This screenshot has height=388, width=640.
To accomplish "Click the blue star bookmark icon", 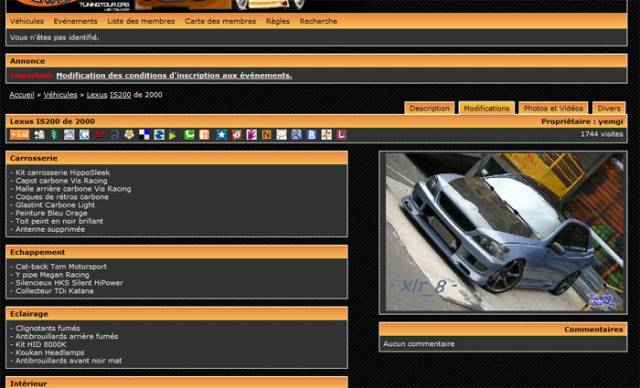I will (x=221, y=135).
